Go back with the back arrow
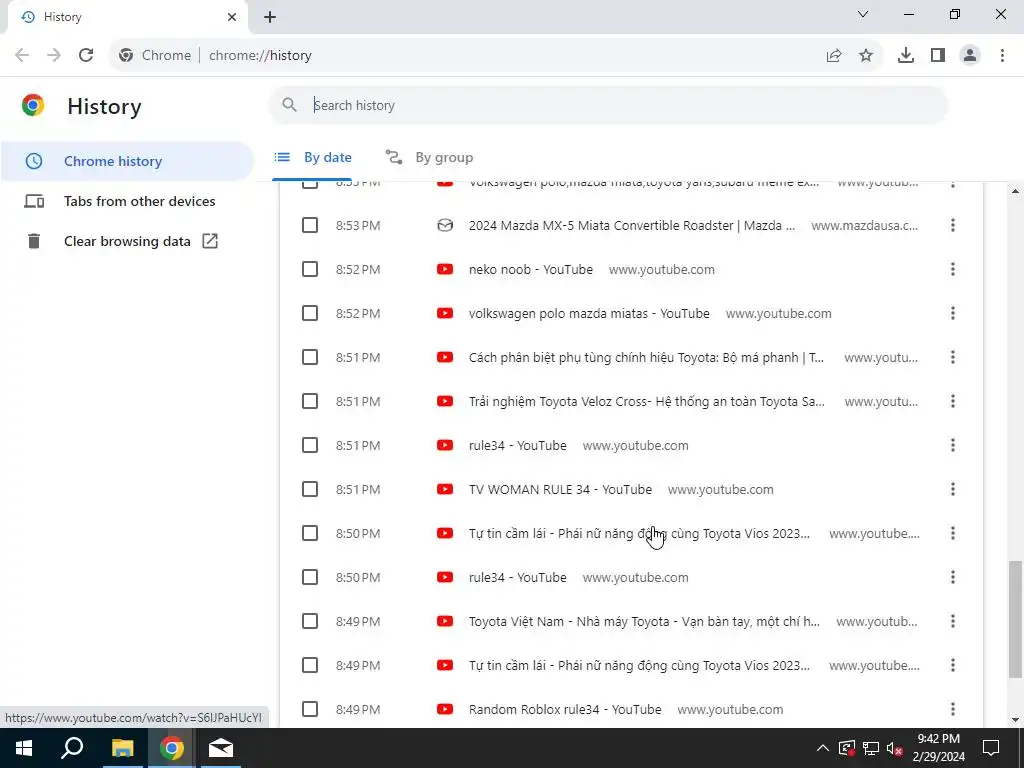 click(22, 56)
